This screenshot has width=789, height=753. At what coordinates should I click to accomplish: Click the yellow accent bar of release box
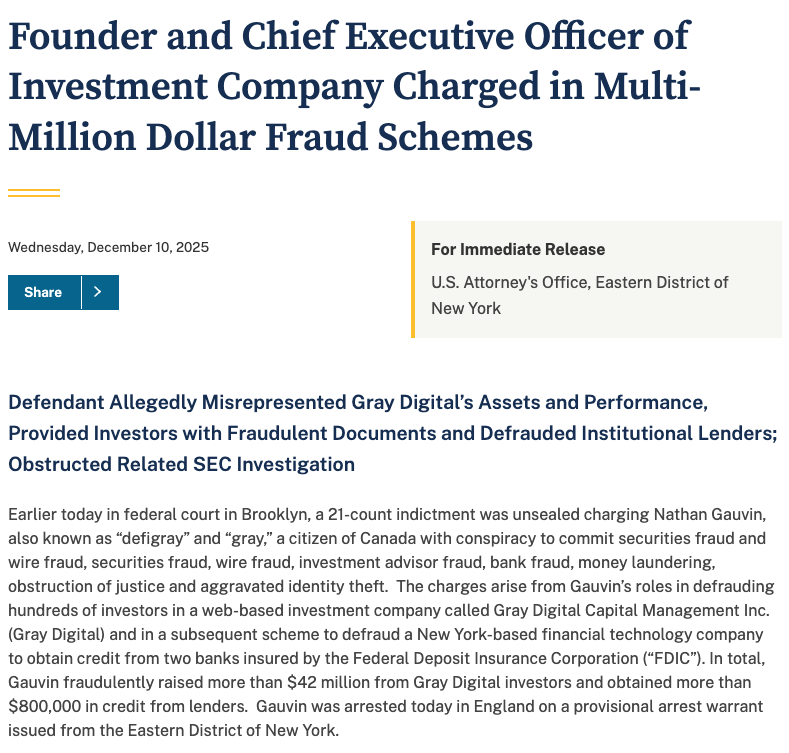click(413, 279)
